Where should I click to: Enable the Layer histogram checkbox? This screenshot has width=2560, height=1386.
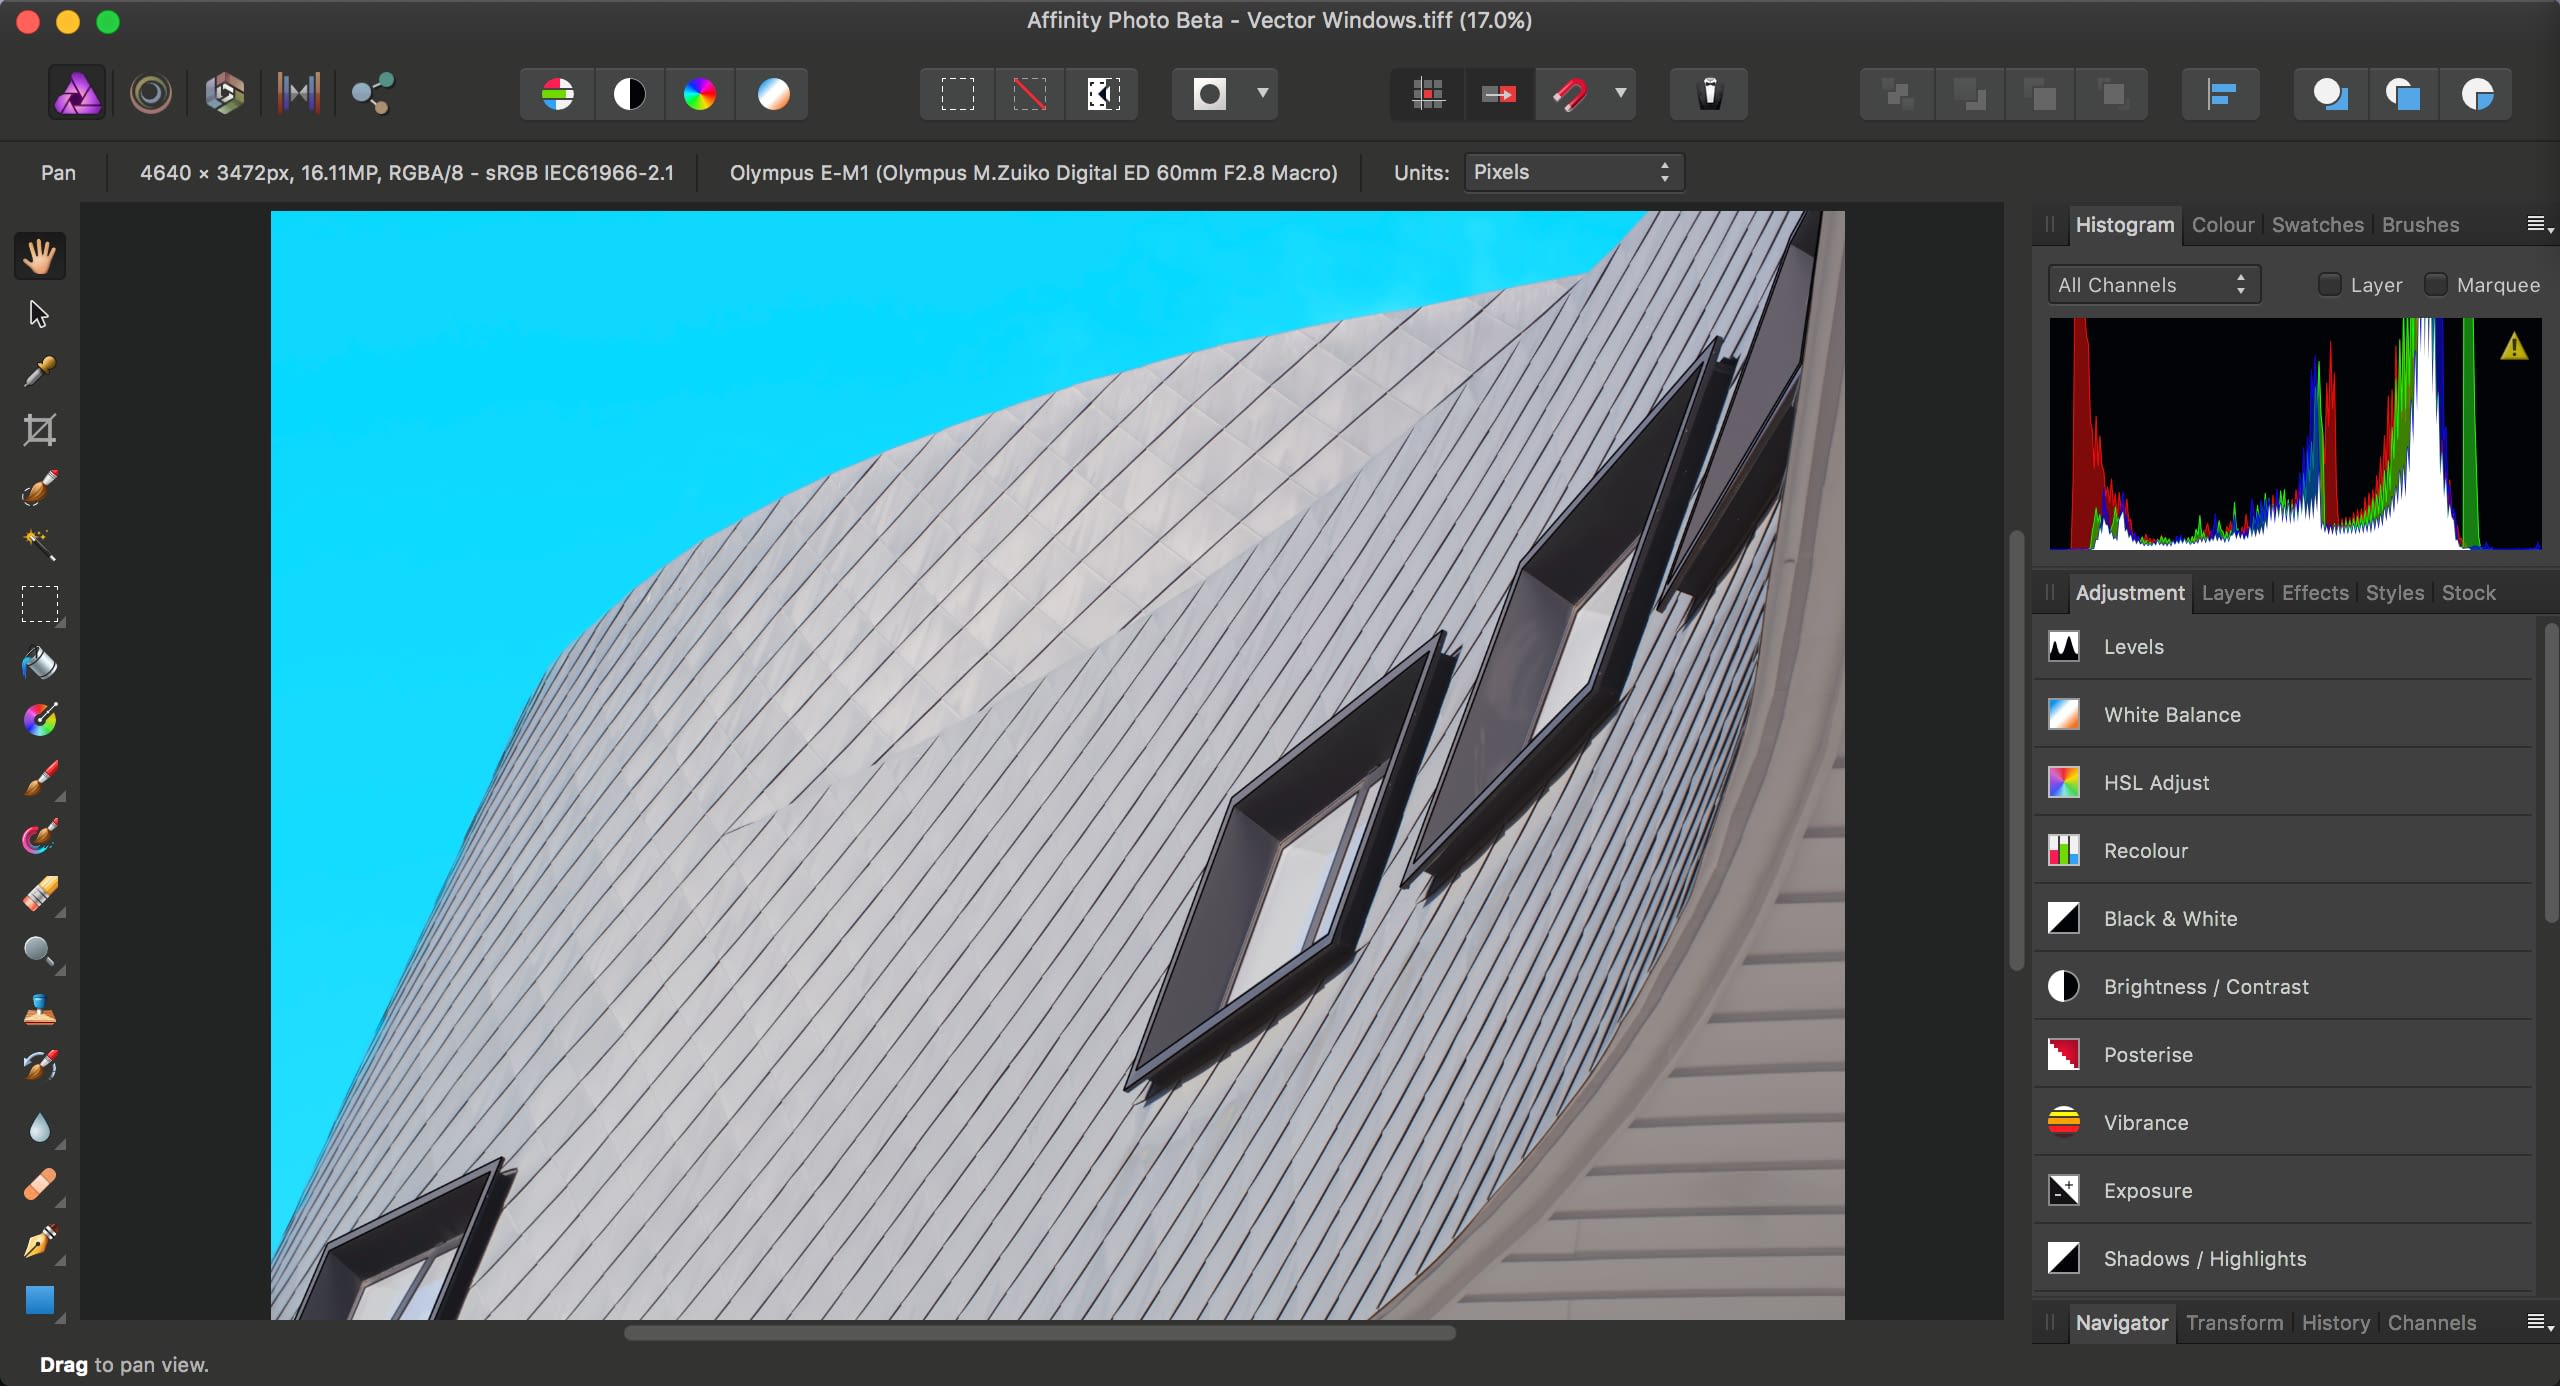pyautogui.click(x=2329, y=285)
